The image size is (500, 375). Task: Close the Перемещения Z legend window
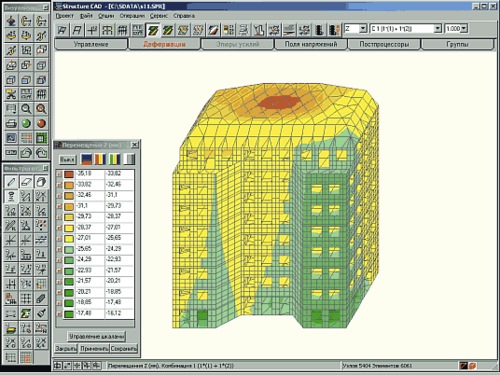134,145
